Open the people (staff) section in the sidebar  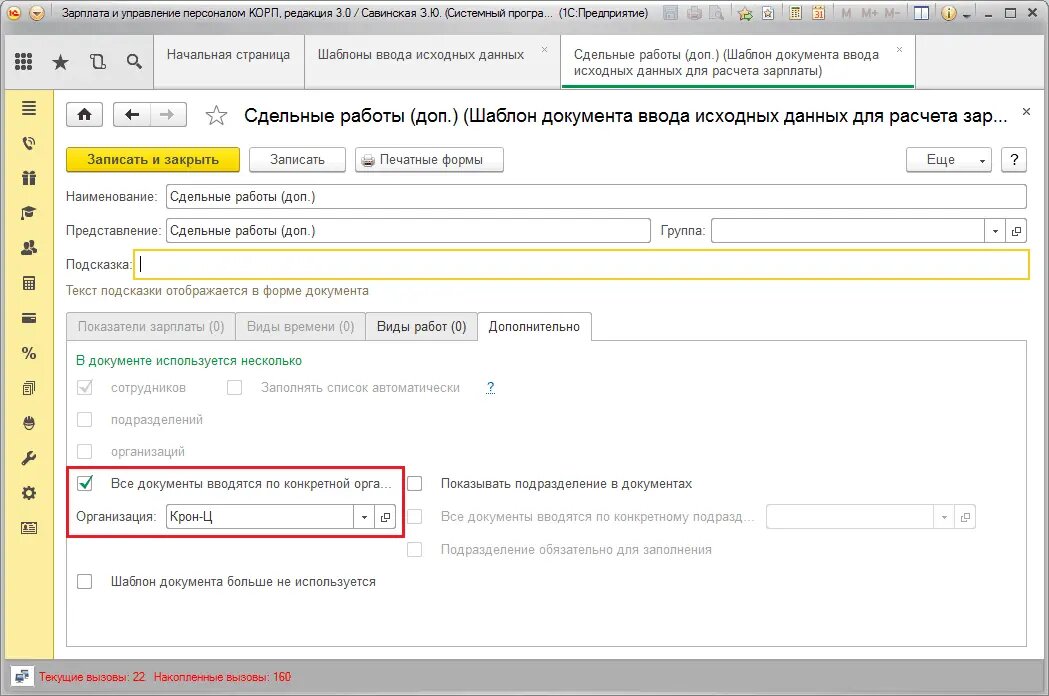point(29,248)
